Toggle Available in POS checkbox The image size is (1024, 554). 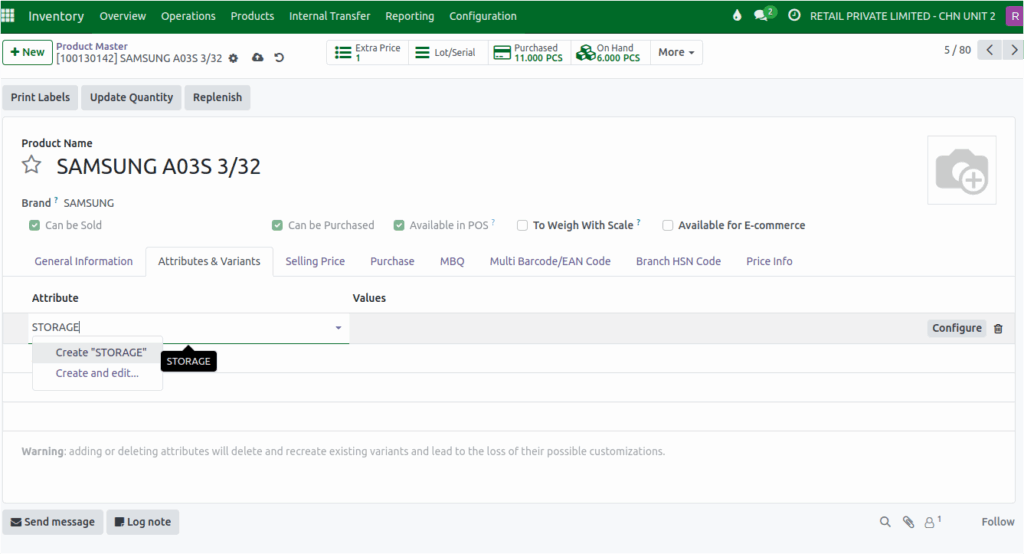pyautogui.click(x=399, y=225)
